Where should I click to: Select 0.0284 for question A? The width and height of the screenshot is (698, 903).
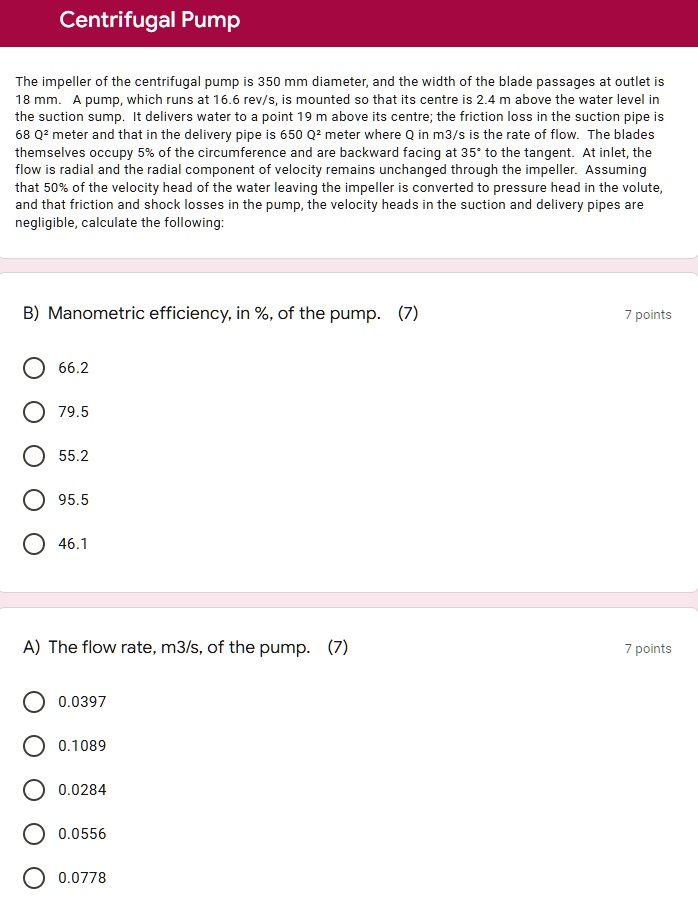pos(34,790)
